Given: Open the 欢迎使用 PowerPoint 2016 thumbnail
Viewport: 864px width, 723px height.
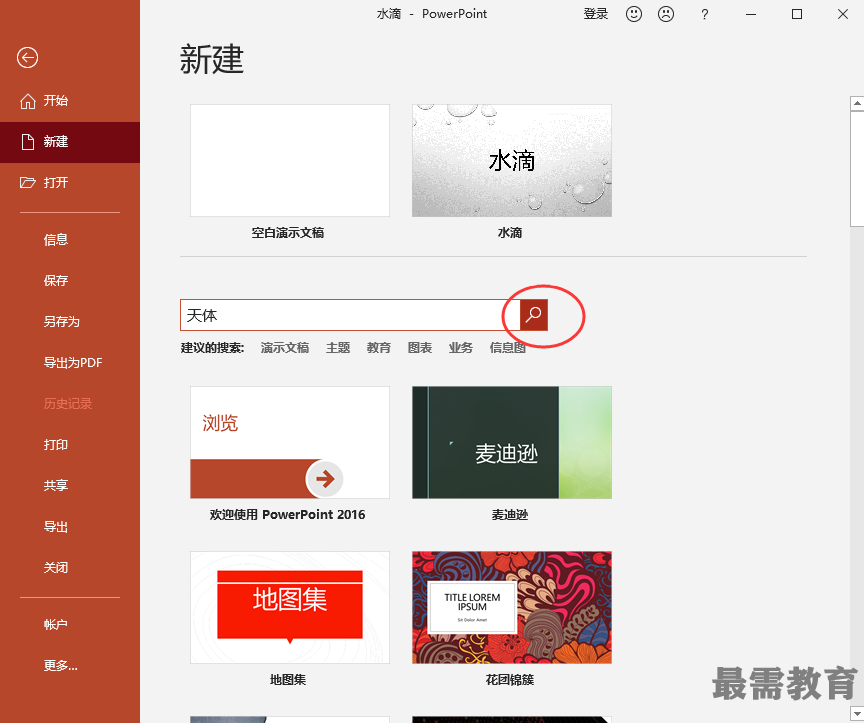Looking at the screenshot, I should click(x=290, y=443).
